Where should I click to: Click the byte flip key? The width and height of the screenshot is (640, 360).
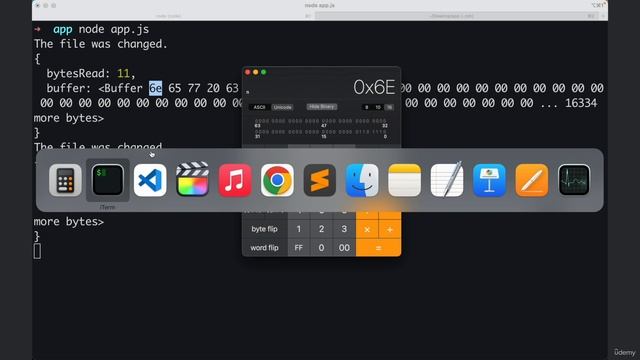(x=264, y=229)
